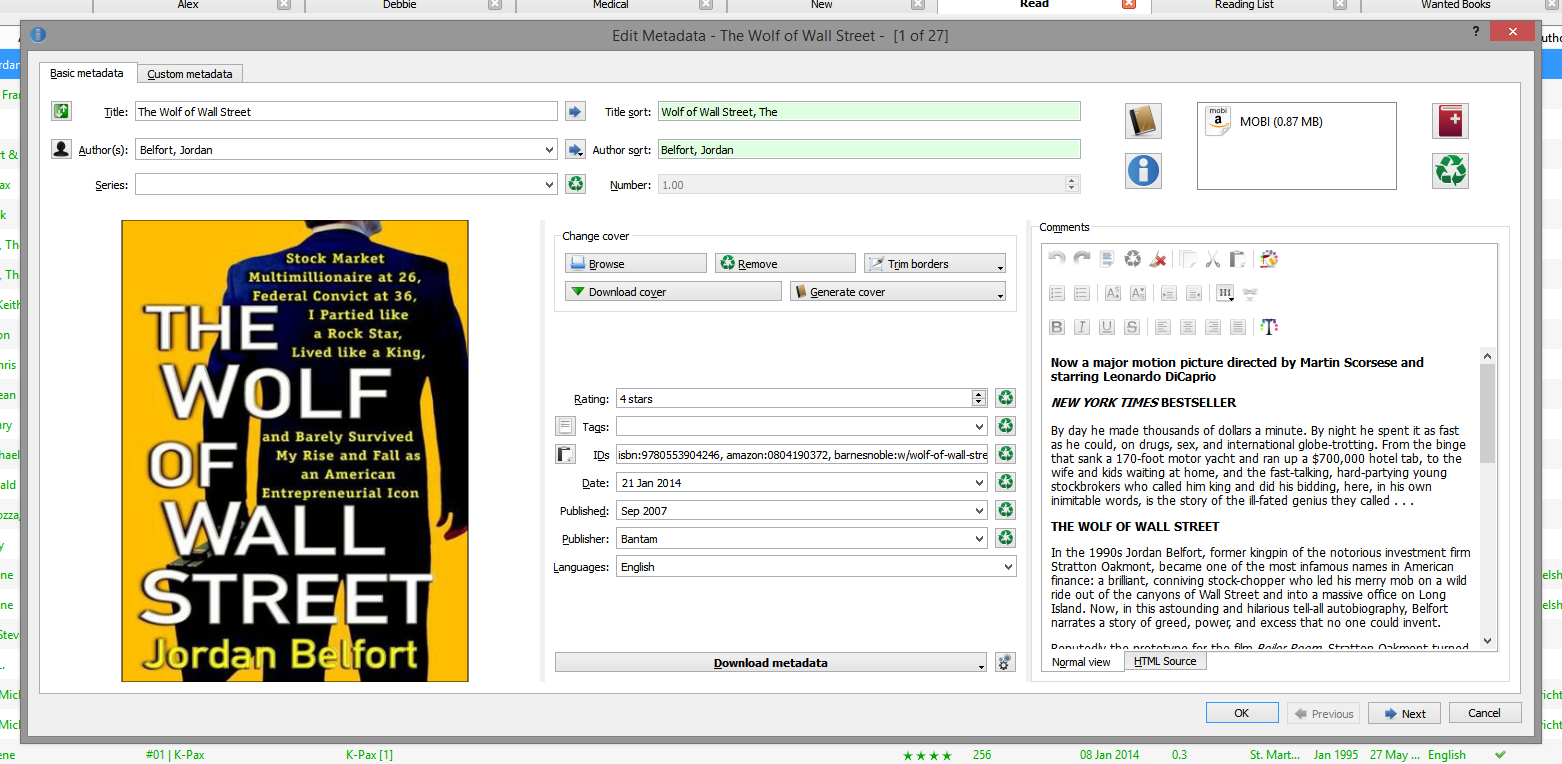Add a new format with red book icon
This screenshot has width=1562, height=764.
click(1450, 121)
